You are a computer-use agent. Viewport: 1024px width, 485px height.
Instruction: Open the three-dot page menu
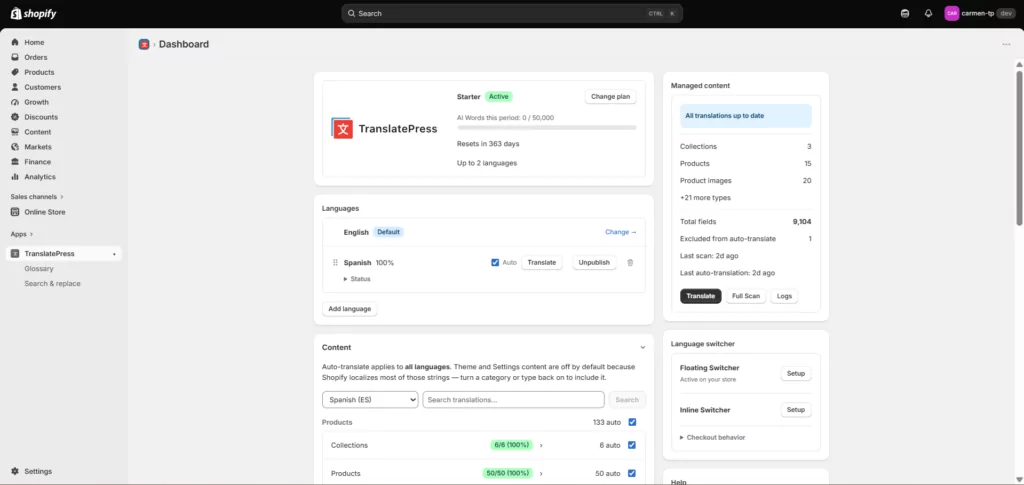[1006, 44]
